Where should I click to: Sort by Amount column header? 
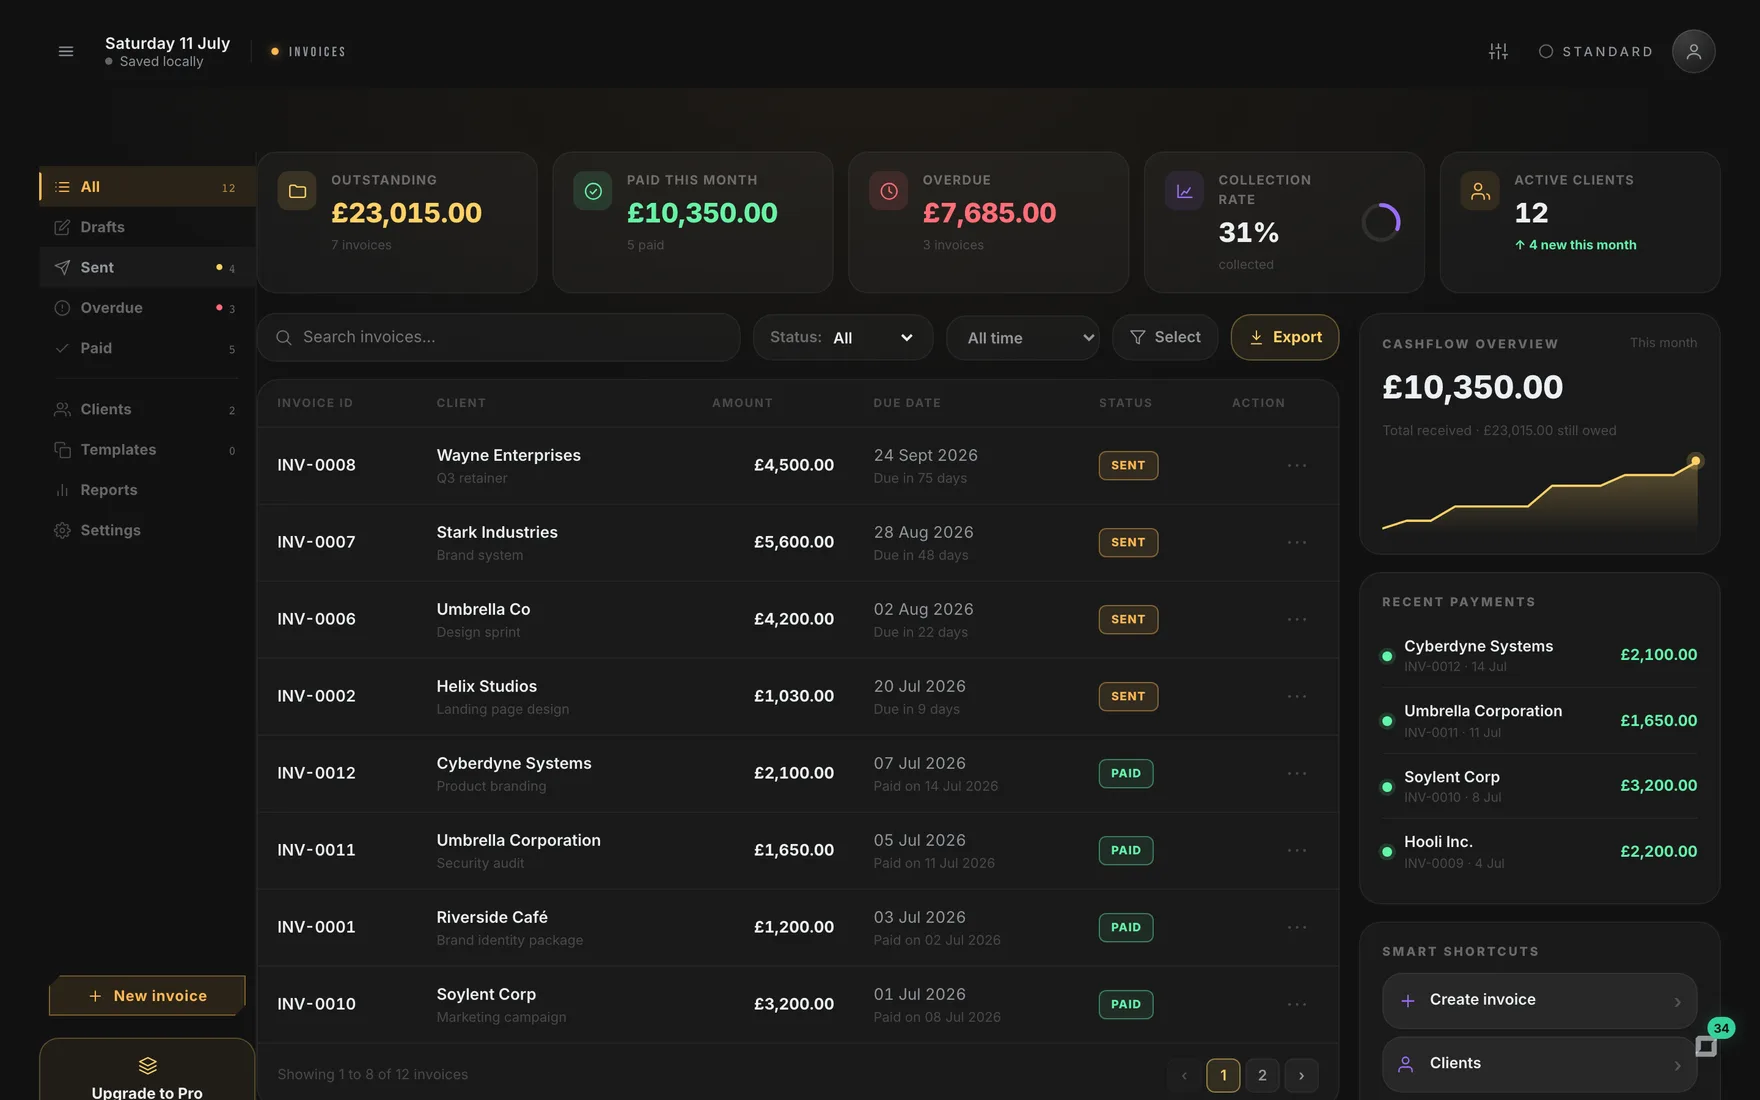pyautogui.click(x=742, y=403)
